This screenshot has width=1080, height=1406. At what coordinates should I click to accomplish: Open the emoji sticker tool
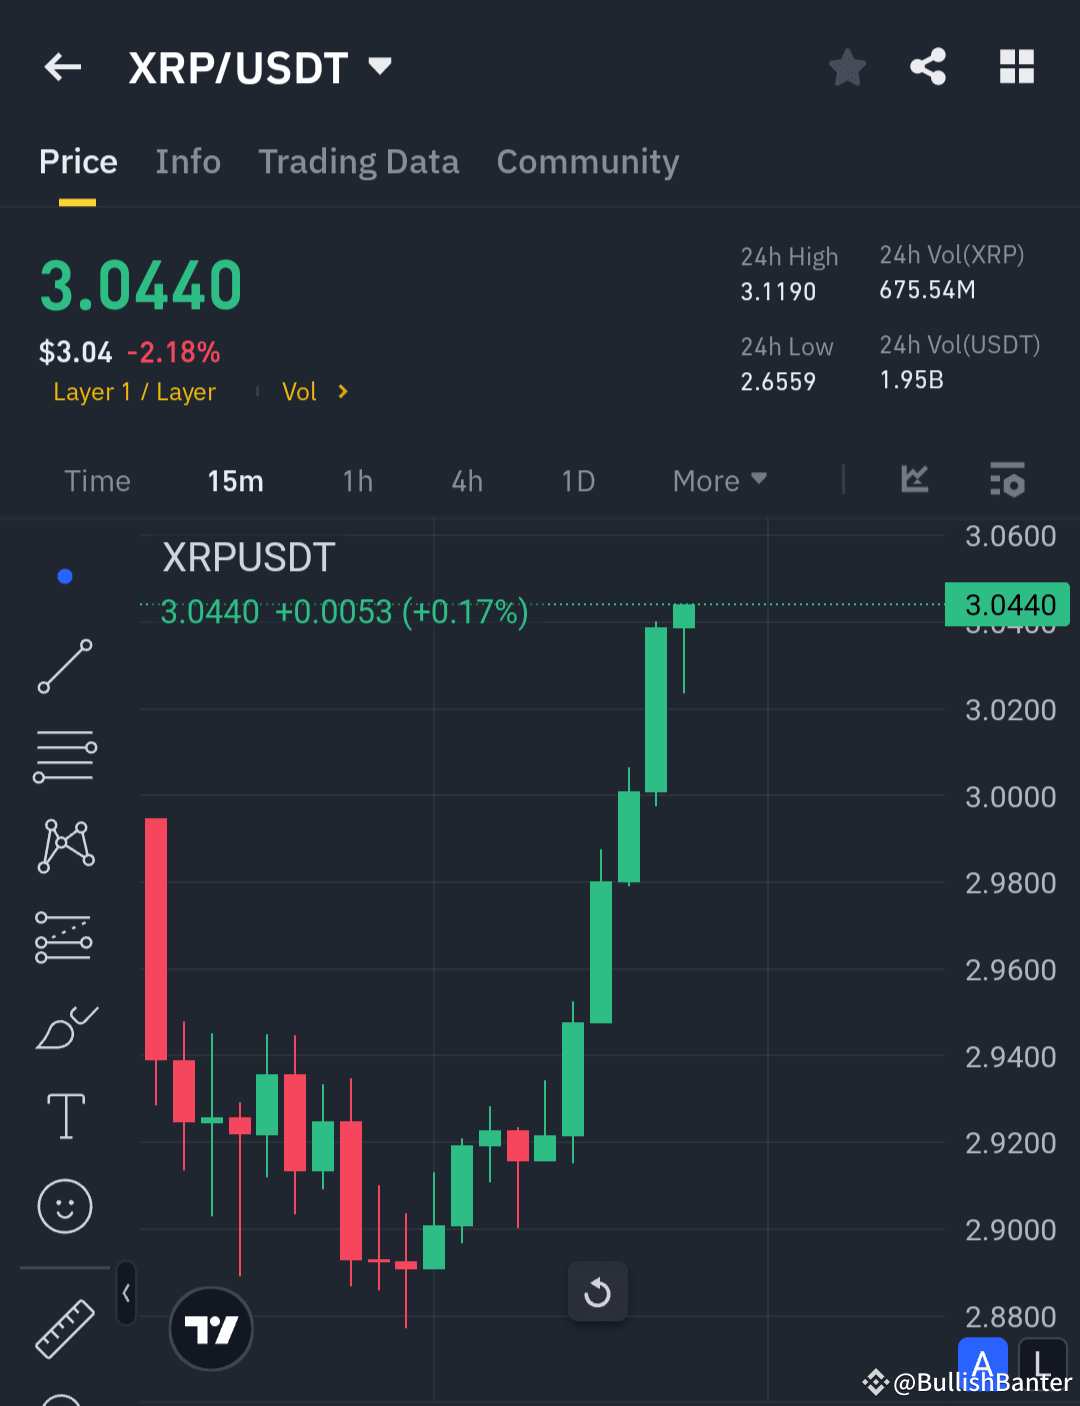(x=65, y=1207)
